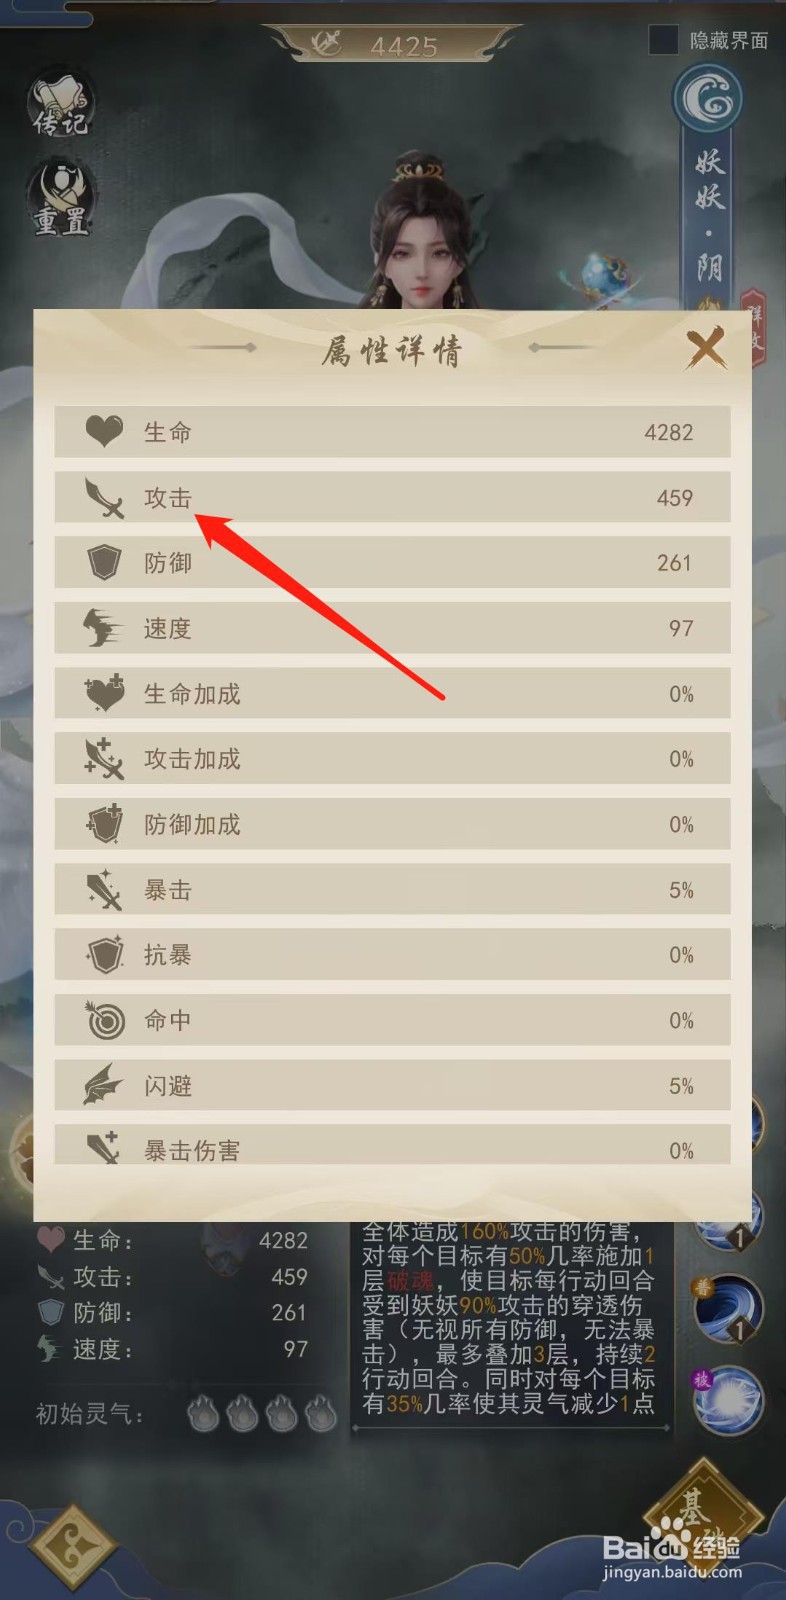Select the 攻击 sword stat row
This screenshot has height=1600, width=786.
(392, 497)
